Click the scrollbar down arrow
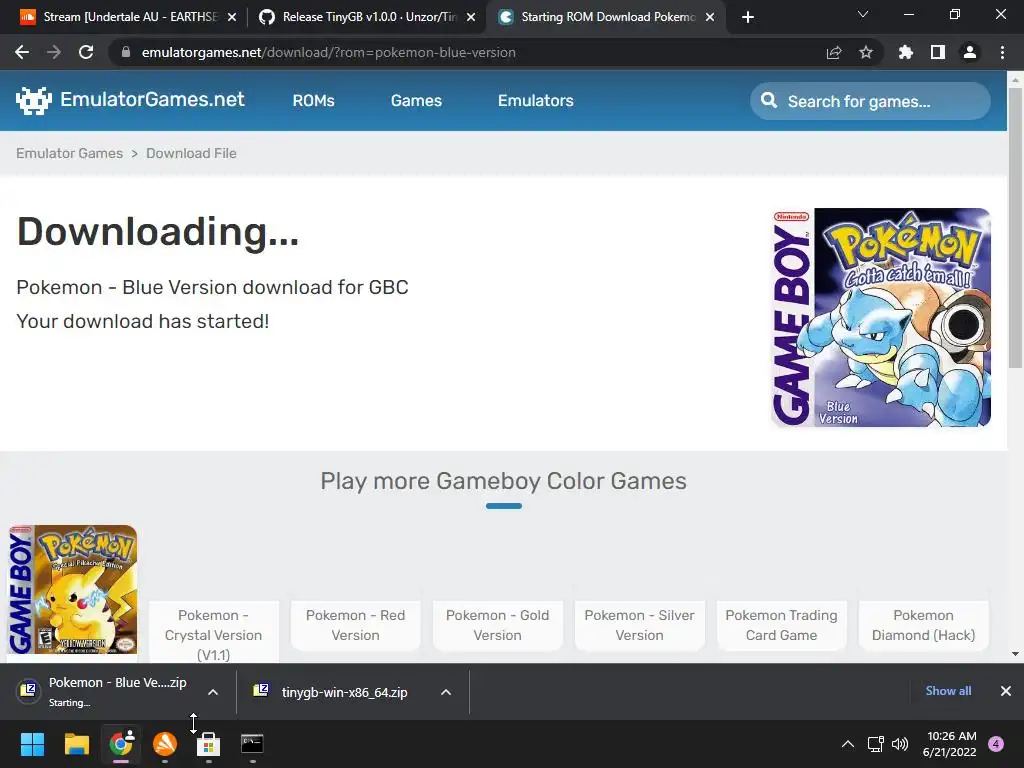 [x=1015, y=654]
